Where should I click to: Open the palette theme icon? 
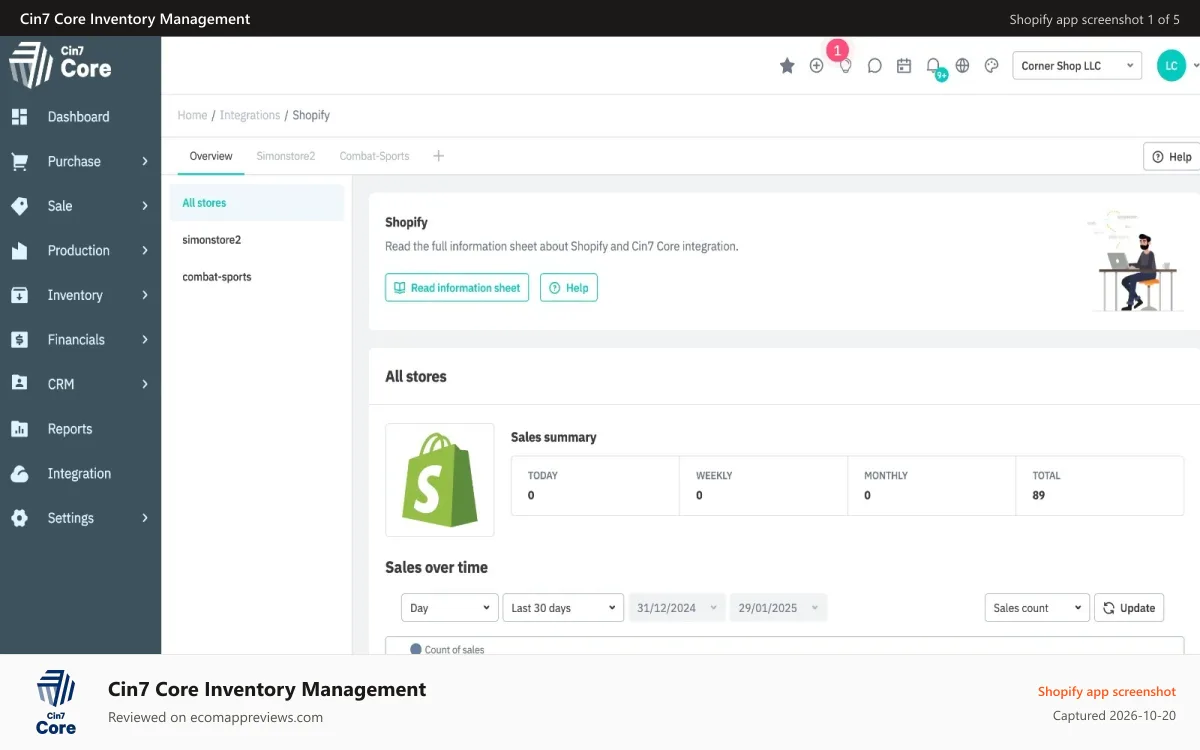point(992,66)
